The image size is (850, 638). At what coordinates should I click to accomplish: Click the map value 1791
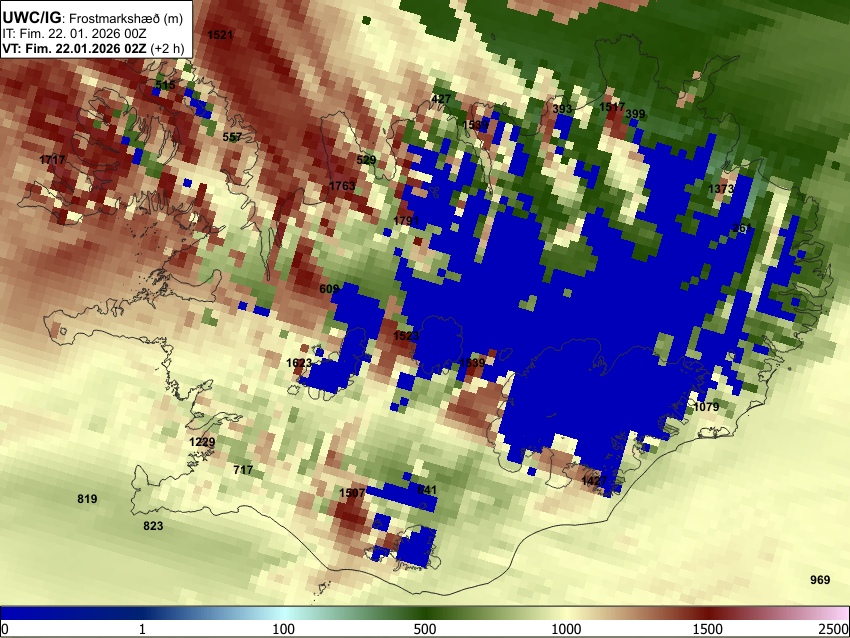407,221
